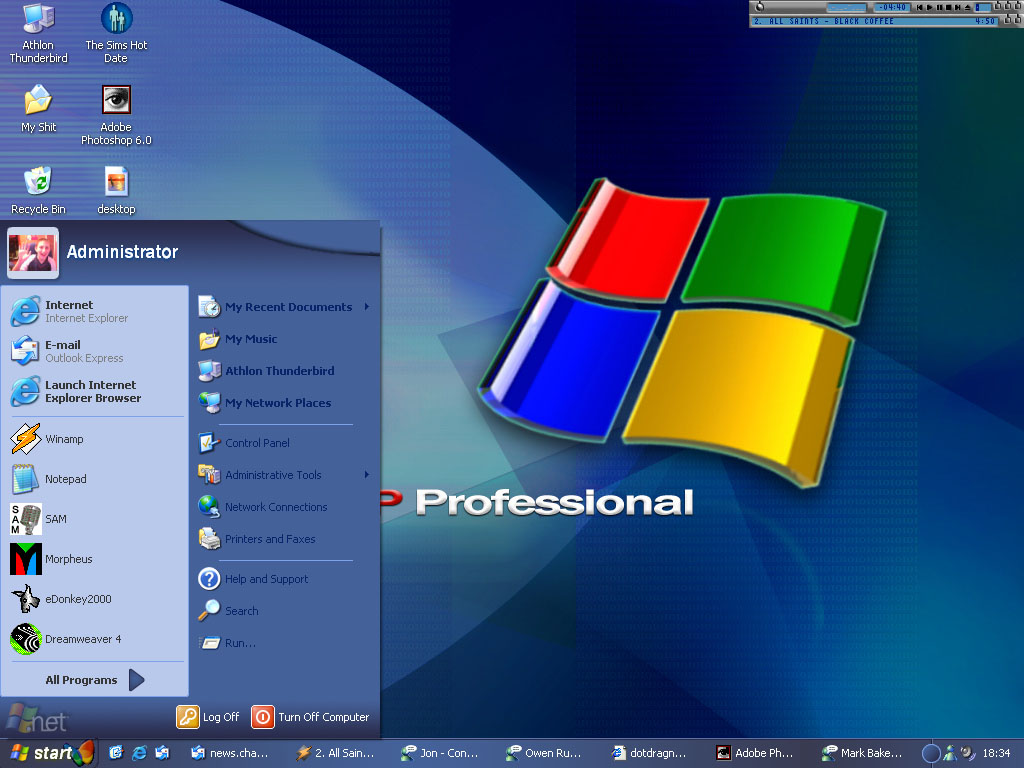Open Control Panel from the Start menu
Viewport: 1024px width, 768px height.
pos(257,443)
